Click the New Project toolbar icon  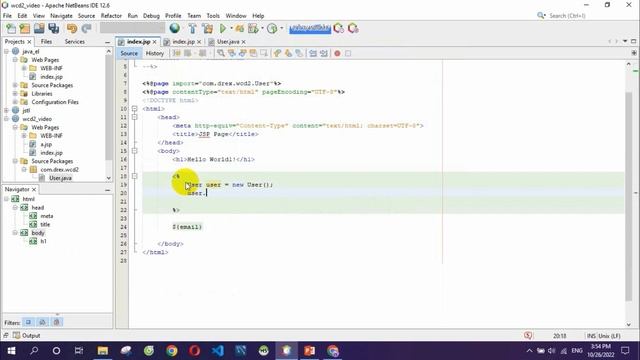[x=25, y=28]
